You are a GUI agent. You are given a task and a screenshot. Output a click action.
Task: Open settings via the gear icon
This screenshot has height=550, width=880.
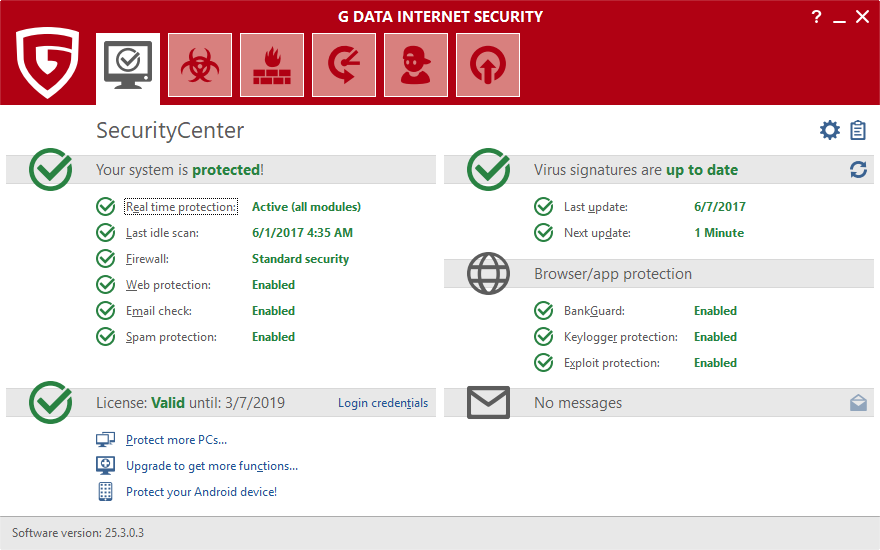click(830, 130)
